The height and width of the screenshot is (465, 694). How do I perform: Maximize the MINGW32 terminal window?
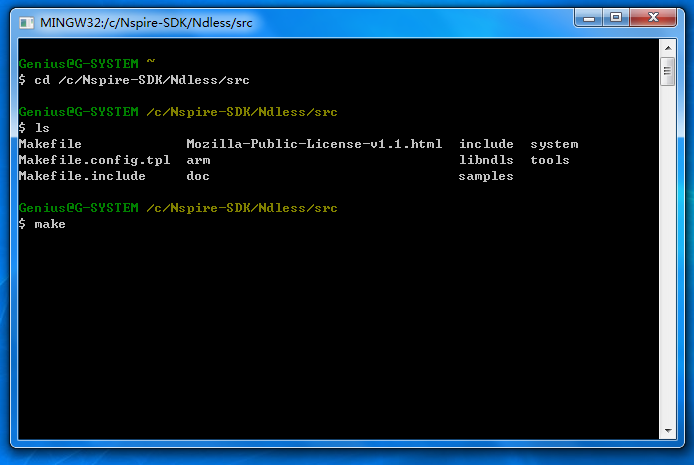[x=616, y=18]
